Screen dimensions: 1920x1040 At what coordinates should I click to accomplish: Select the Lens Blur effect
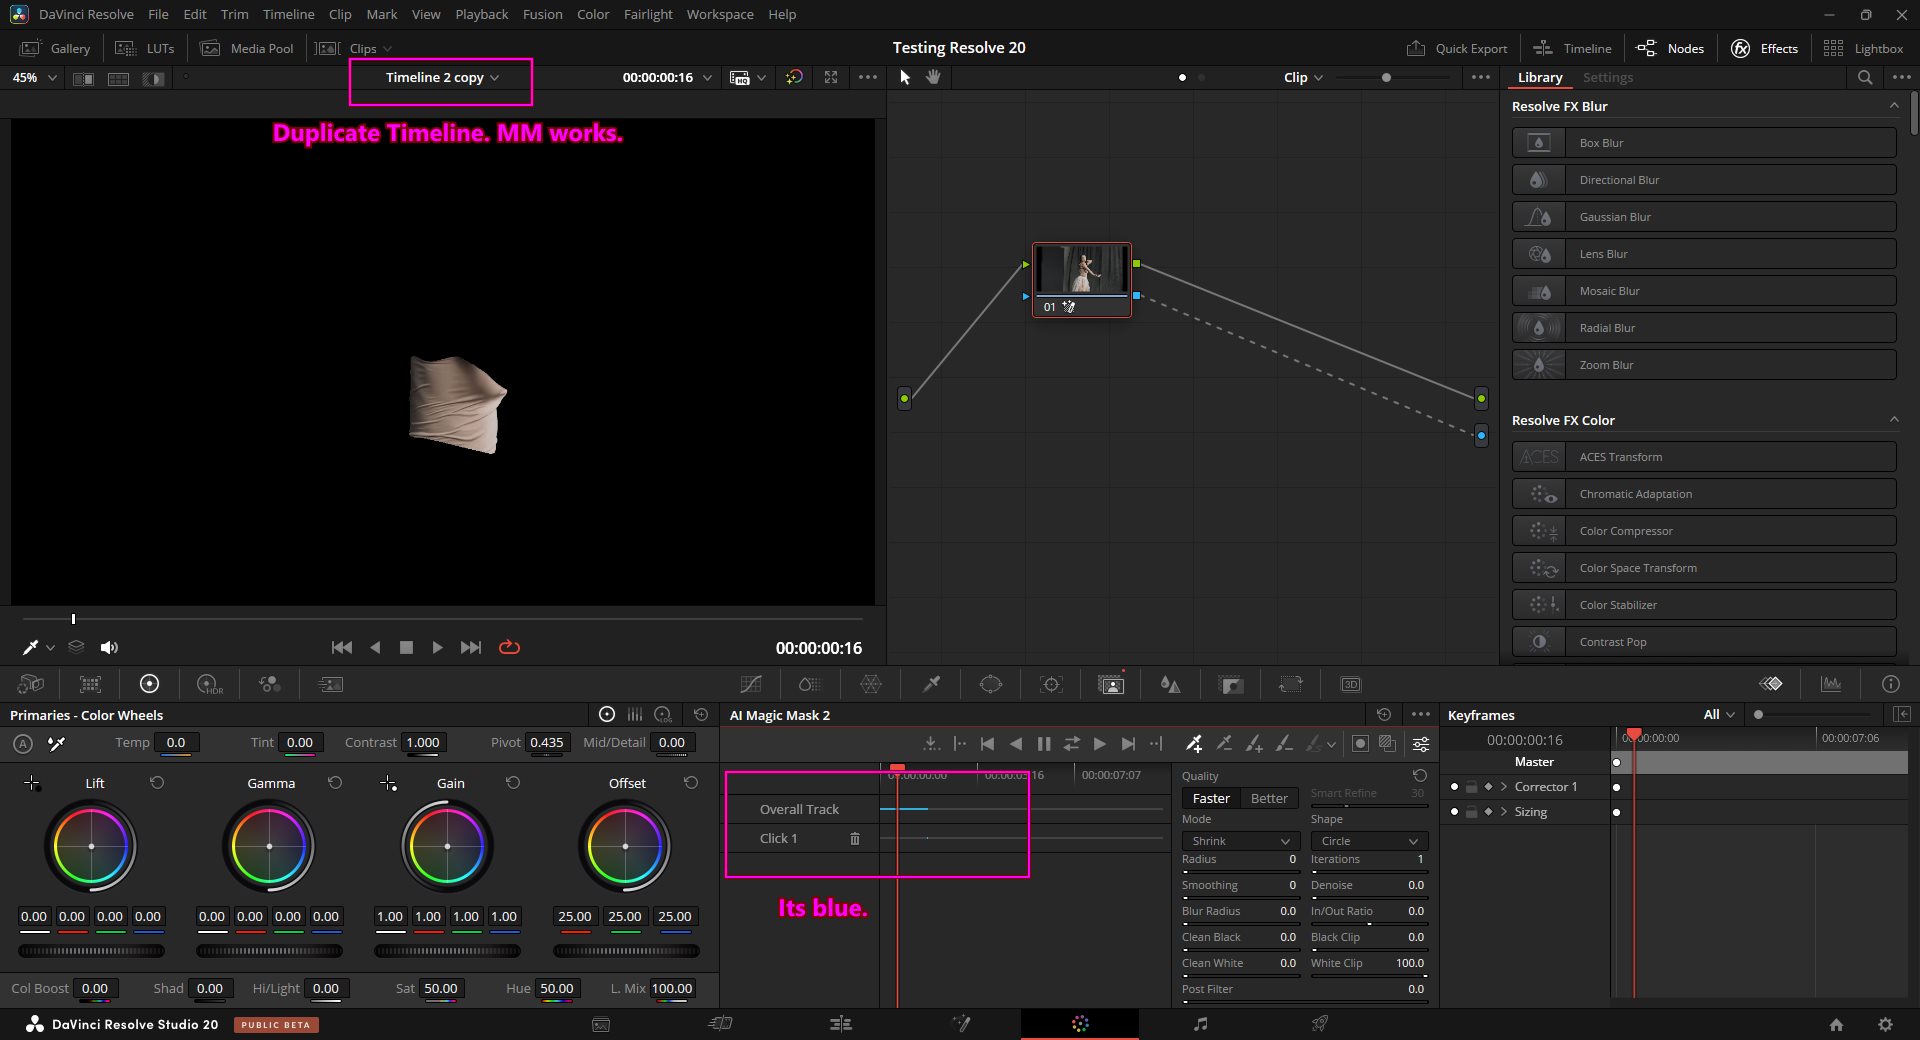[x=1704, y=254]
